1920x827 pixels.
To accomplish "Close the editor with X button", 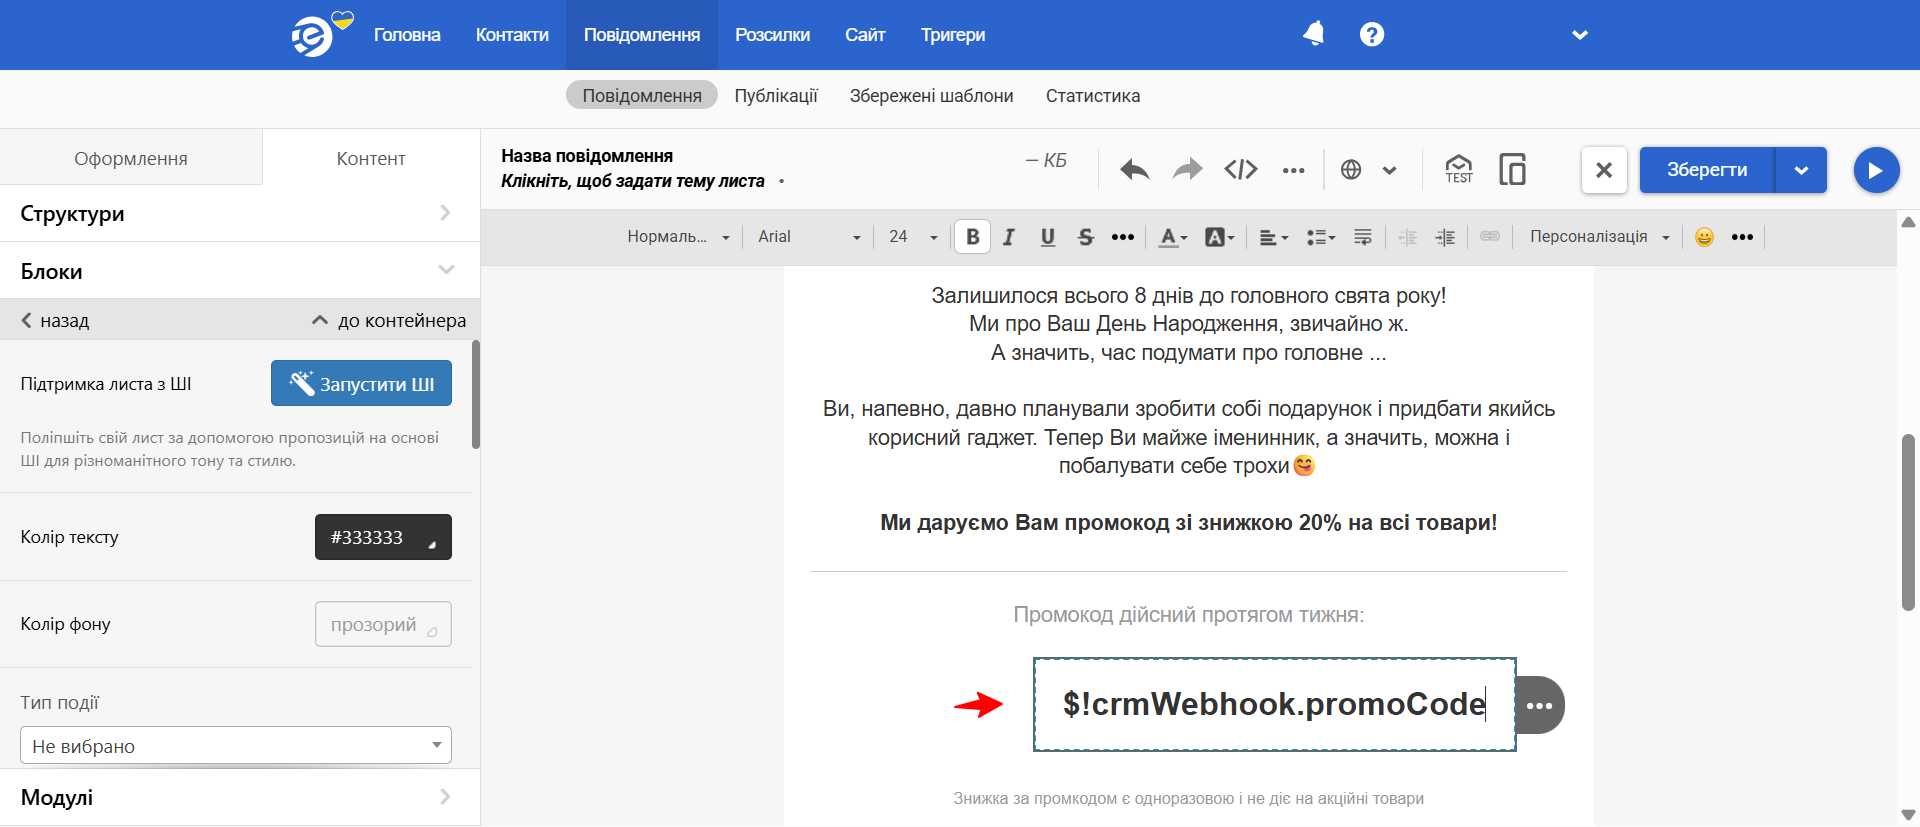I will coord(1604,170).
